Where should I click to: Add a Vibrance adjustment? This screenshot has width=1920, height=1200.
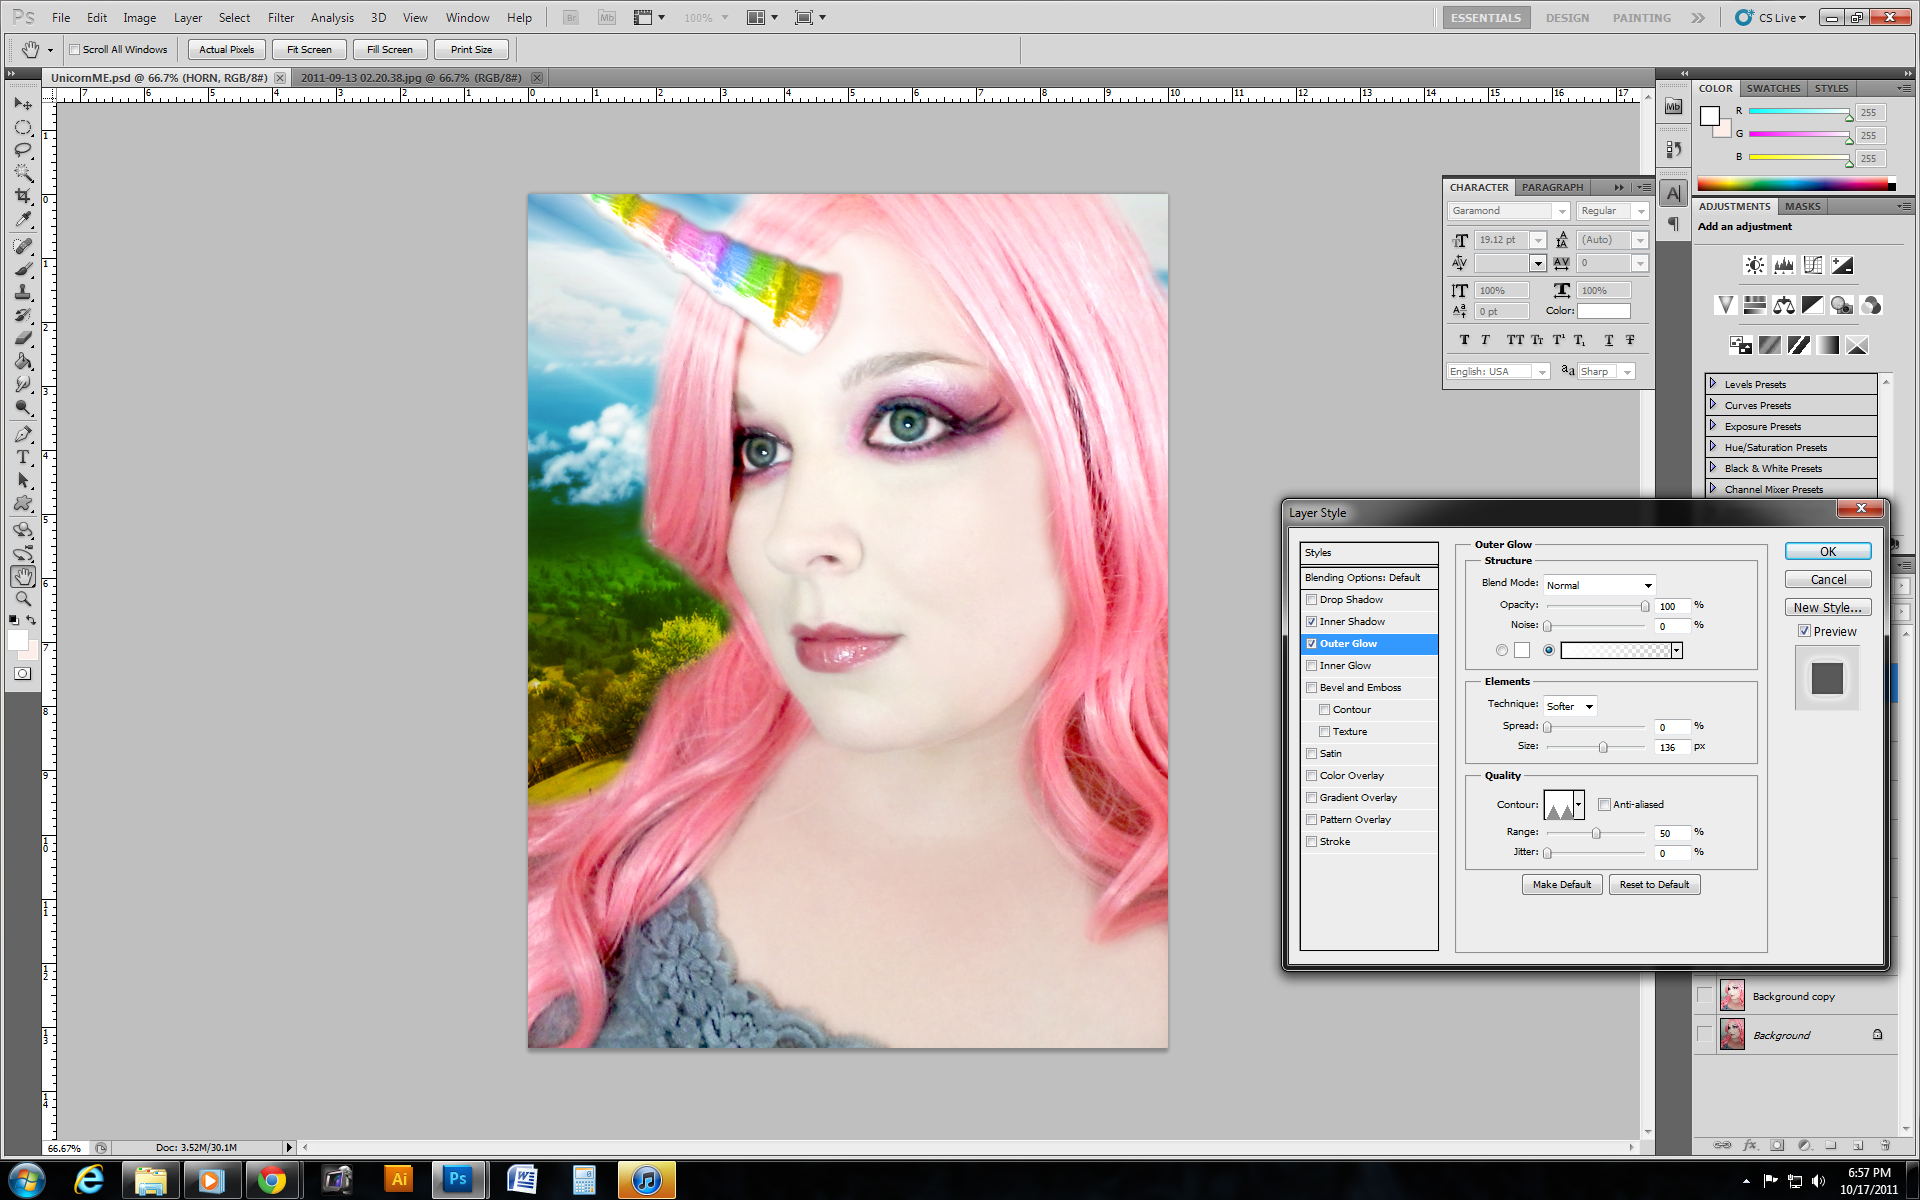tap(1725, 305)
